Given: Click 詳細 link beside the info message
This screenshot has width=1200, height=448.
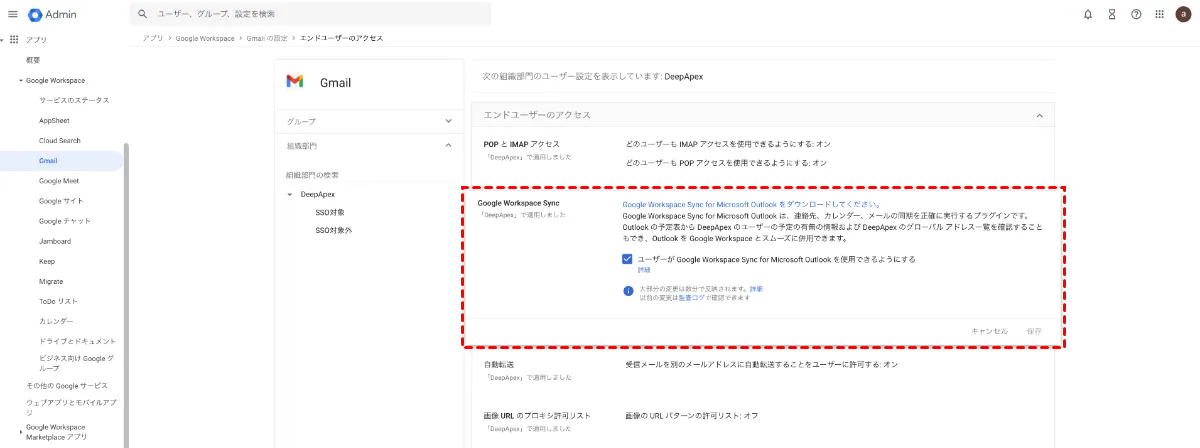Looking at the screenshot, I should [x=756, y=288].
